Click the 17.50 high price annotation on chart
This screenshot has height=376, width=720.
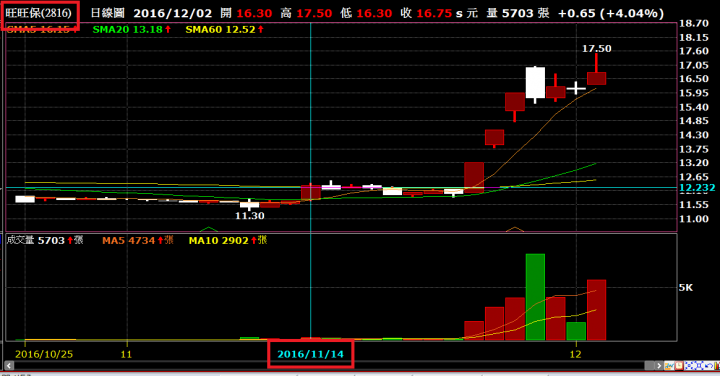596,49
